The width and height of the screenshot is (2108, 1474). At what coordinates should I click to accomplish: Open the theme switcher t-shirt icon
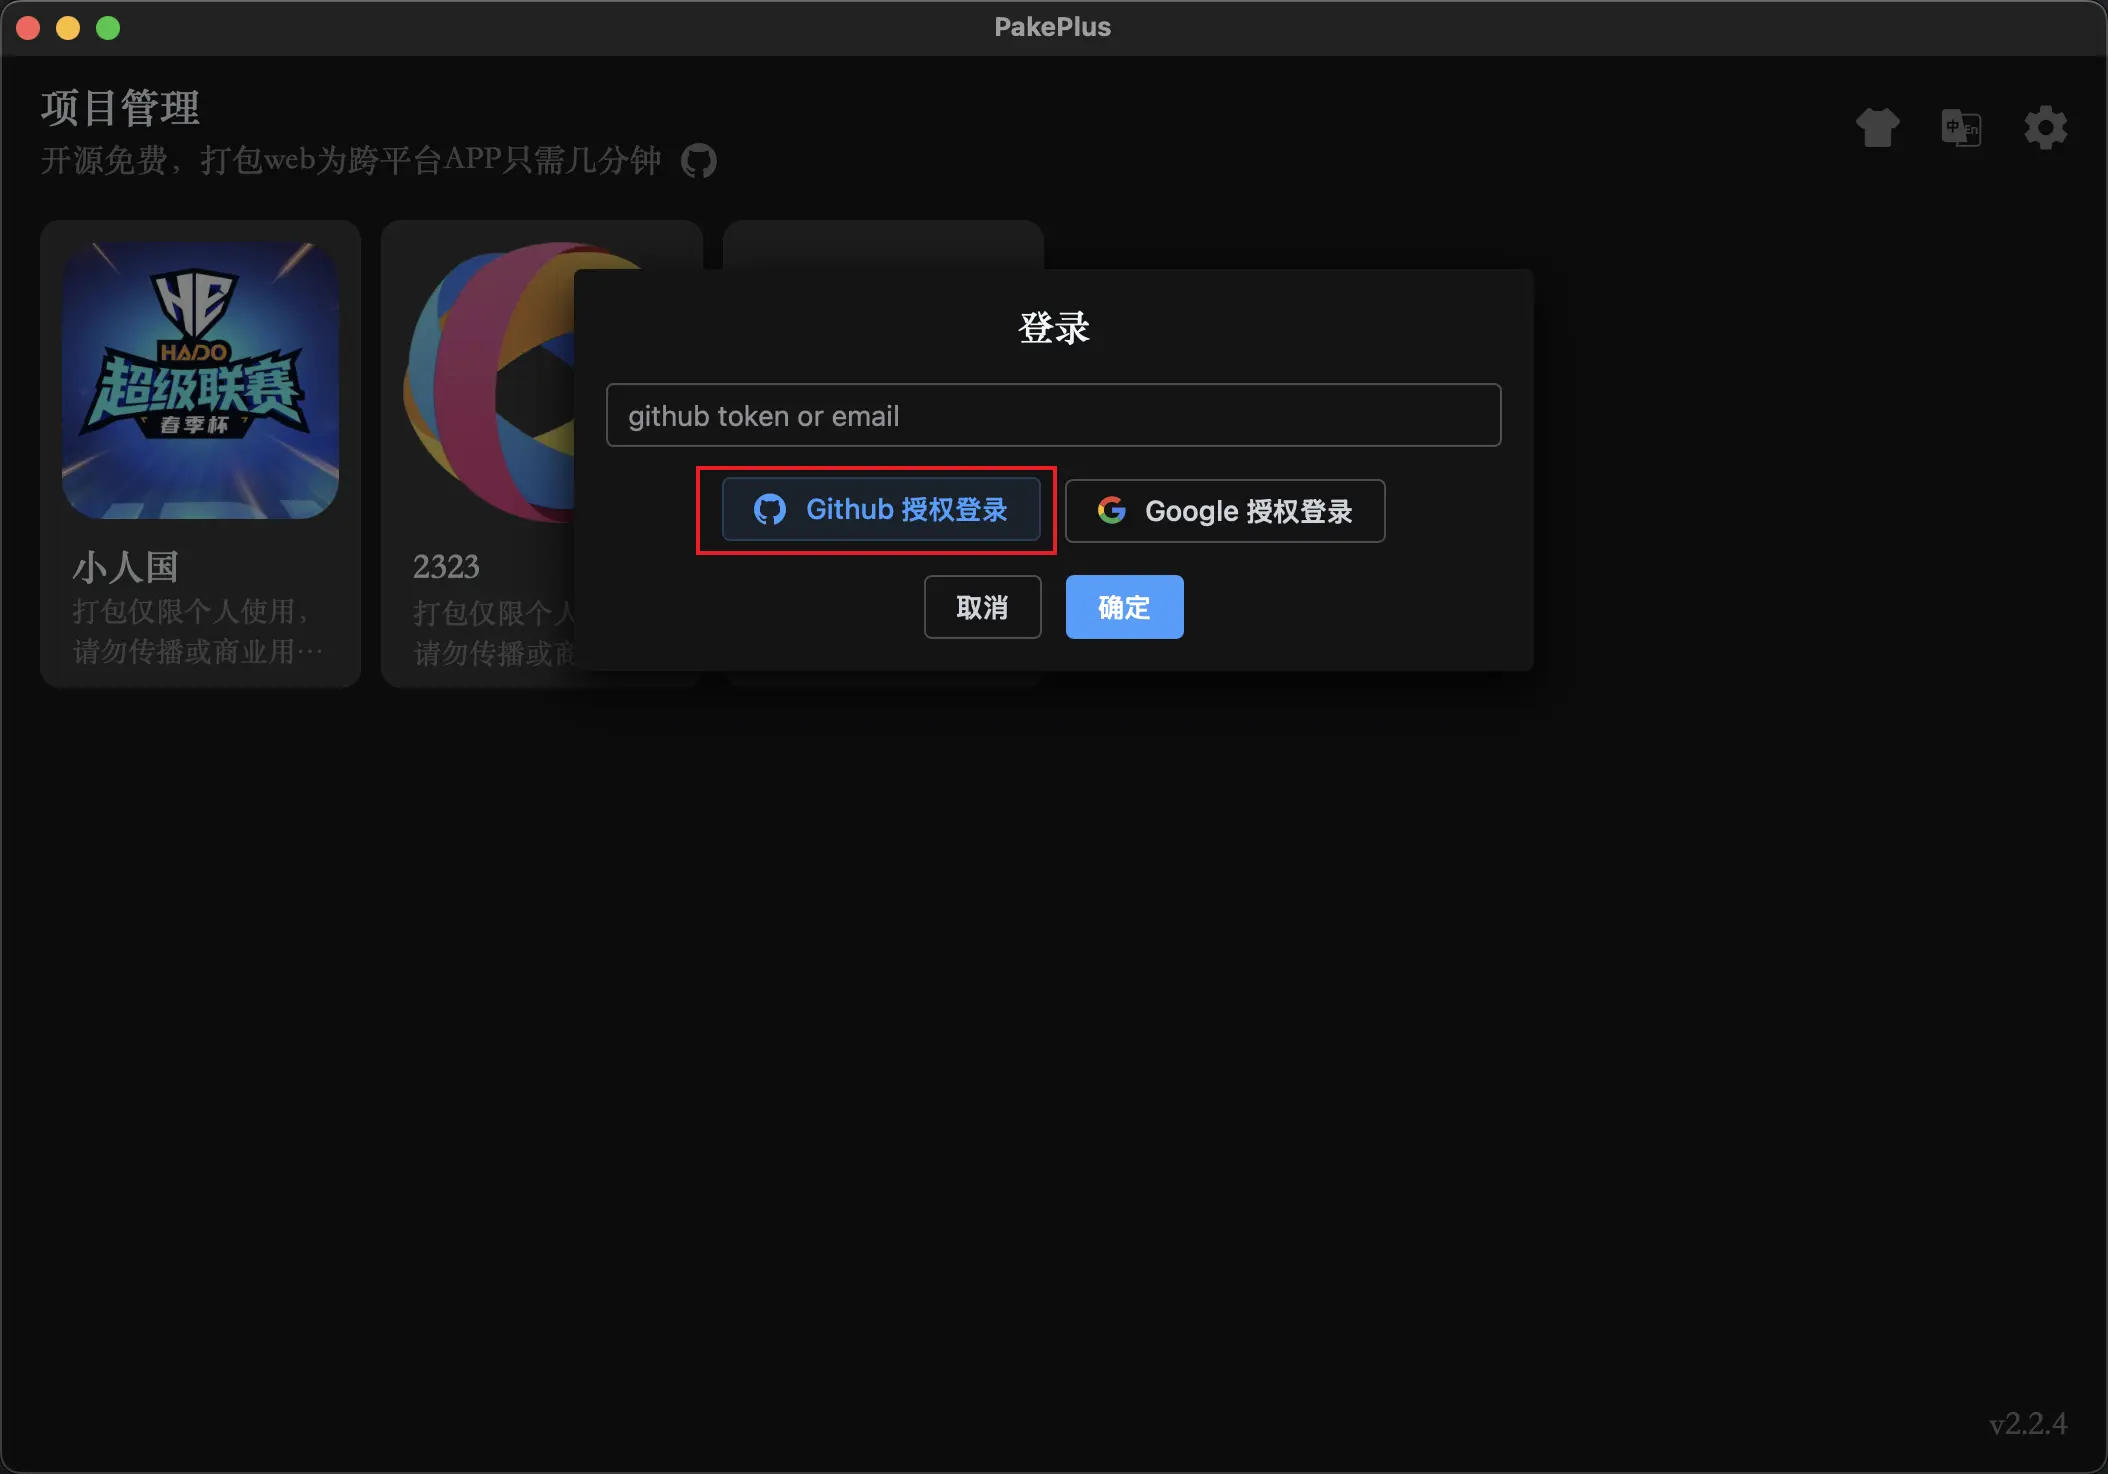(1877, 128)
